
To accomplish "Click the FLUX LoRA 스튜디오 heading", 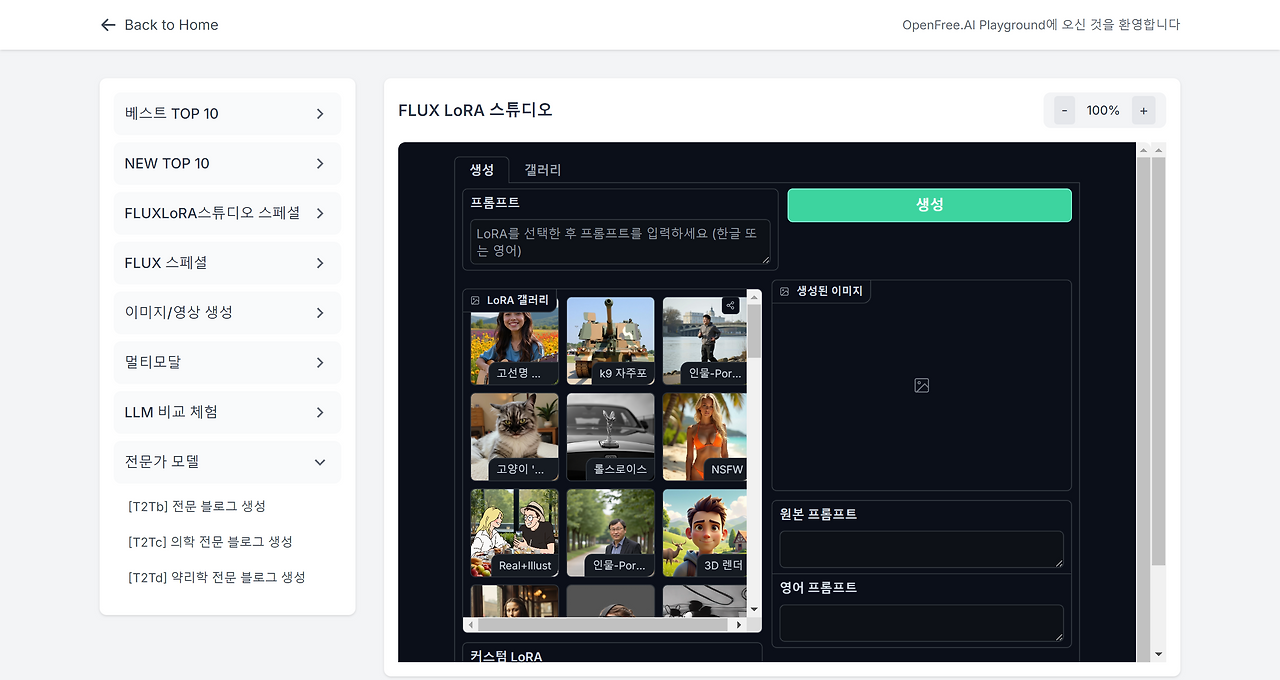I will [x=475, y=110].
